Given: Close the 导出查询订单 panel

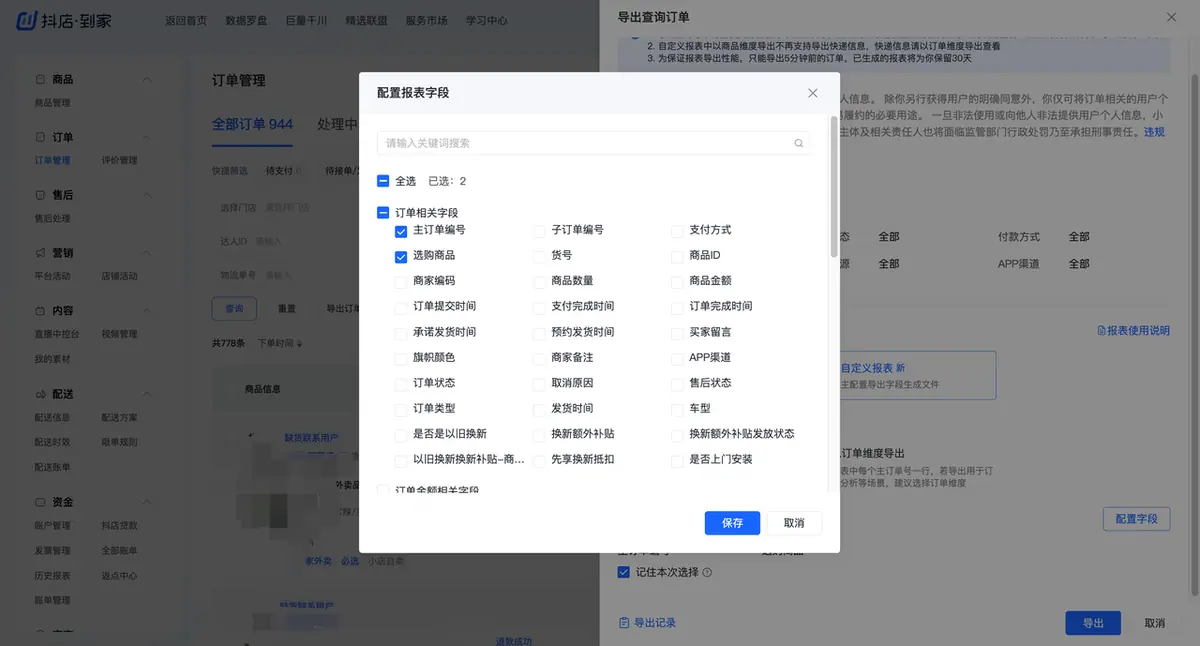Looking at the screenshot, I should [1172, 17].
